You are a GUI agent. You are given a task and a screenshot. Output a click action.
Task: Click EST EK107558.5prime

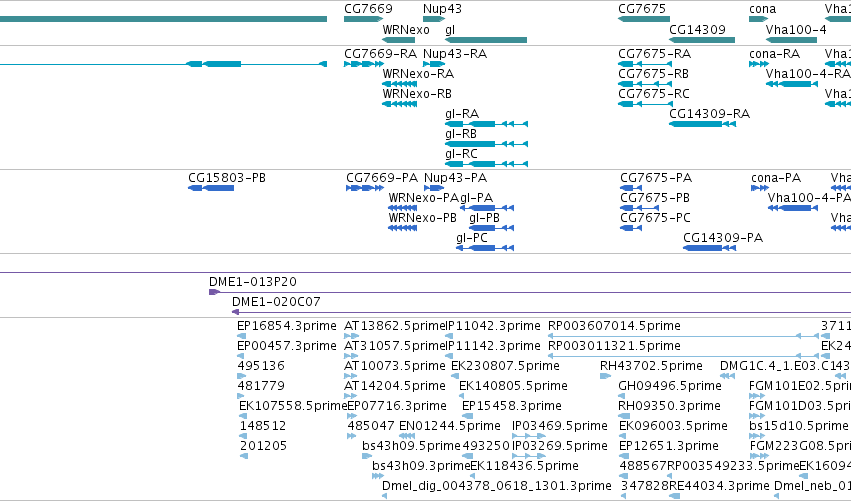(243, 416)
